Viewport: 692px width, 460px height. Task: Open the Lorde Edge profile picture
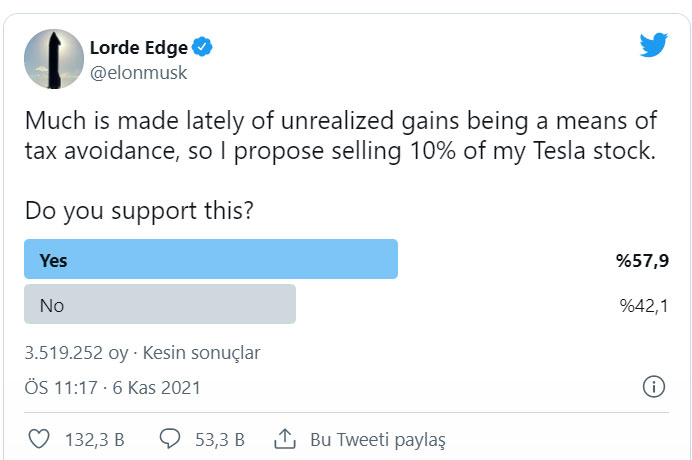tap(52, 58)
